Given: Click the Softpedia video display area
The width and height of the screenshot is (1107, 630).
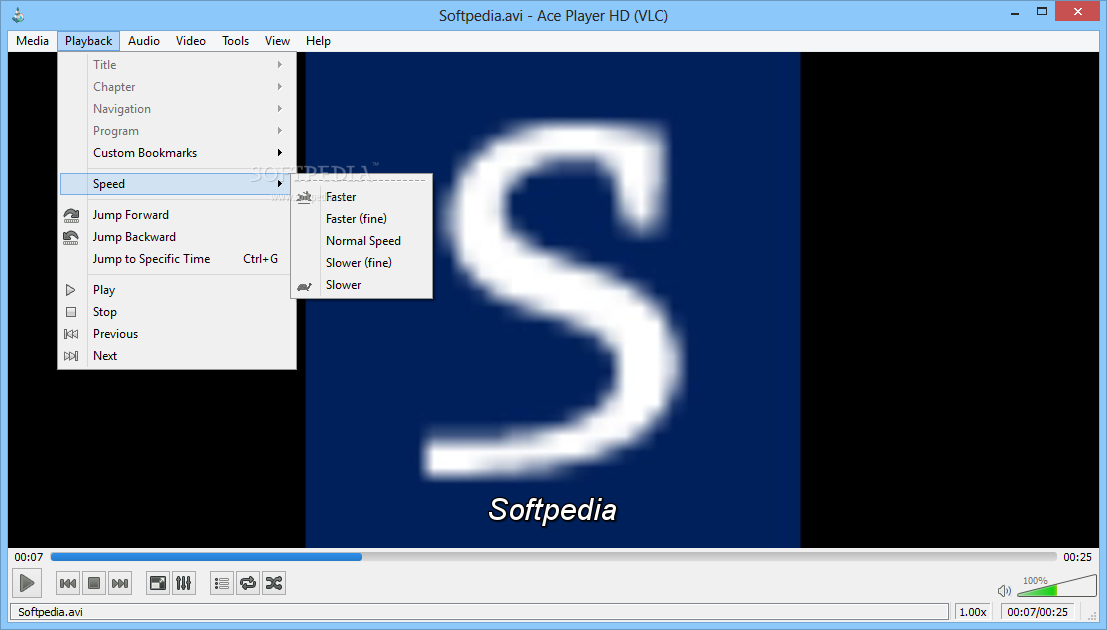Looking at the screenshot, I should tap(552, 299).
